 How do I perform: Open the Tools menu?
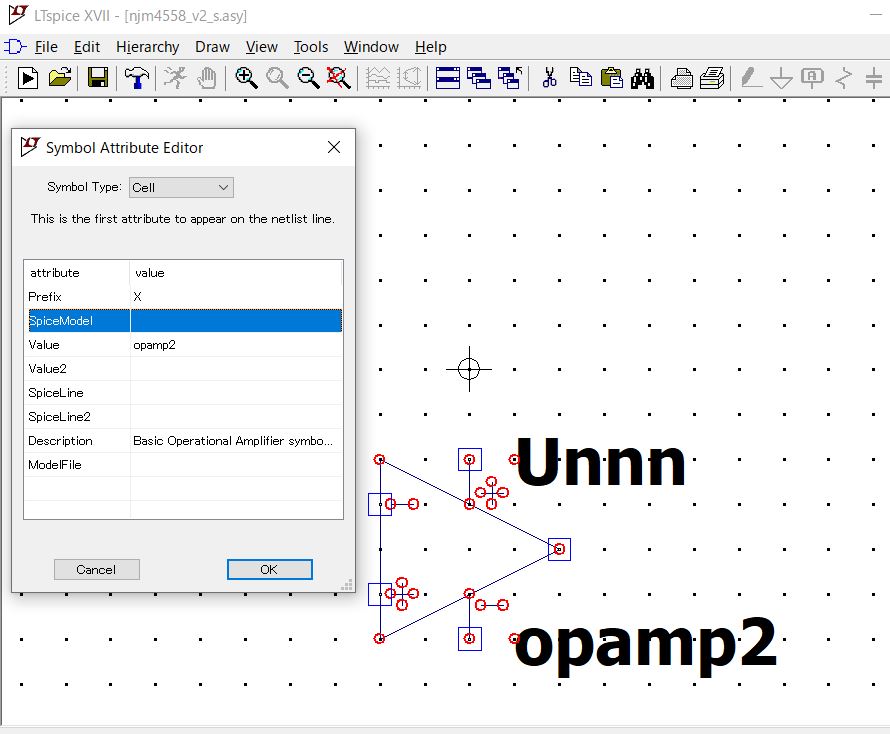tap(310, 47)
